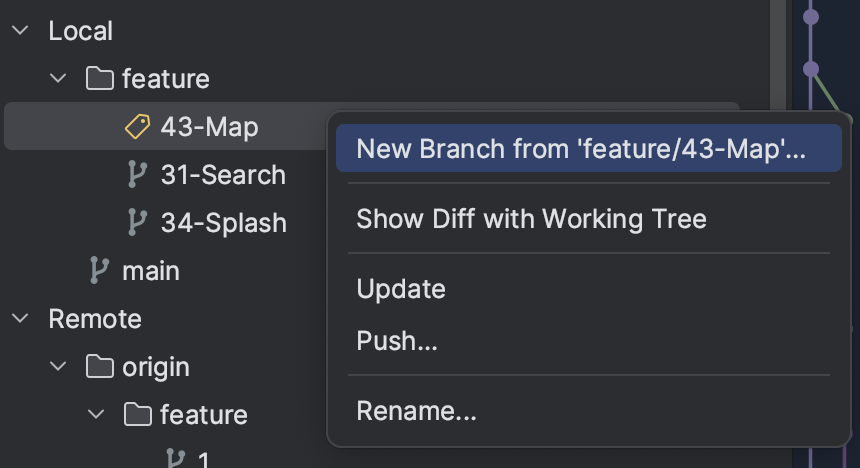Collapse the Remote branches group
The width and height of the screenshot is (860, 468).
tap(20, 318)
